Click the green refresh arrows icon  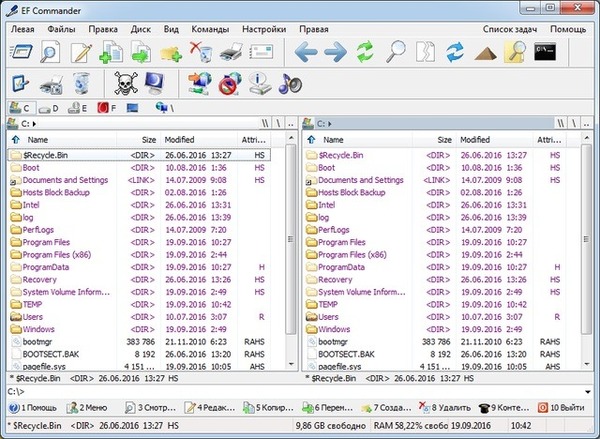[x=367, y=51]
